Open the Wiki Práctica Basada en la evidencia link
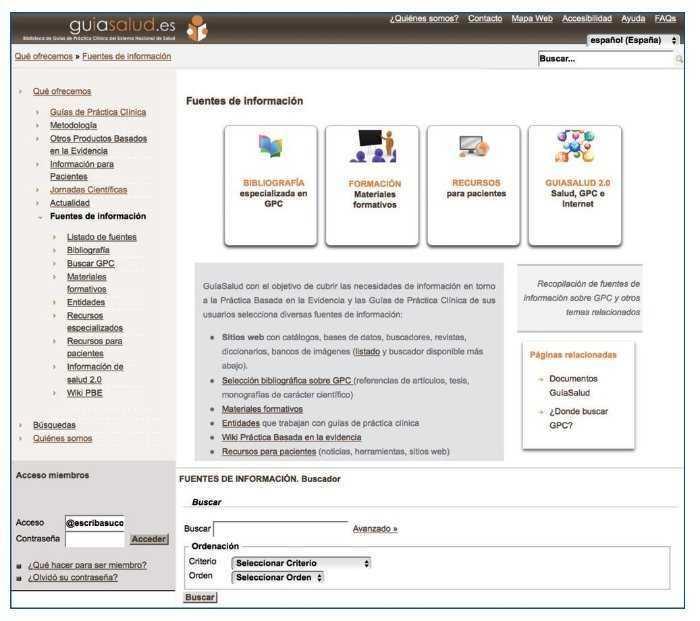The height and width of the screenshot is (621, 700). [x=291, y=437]
